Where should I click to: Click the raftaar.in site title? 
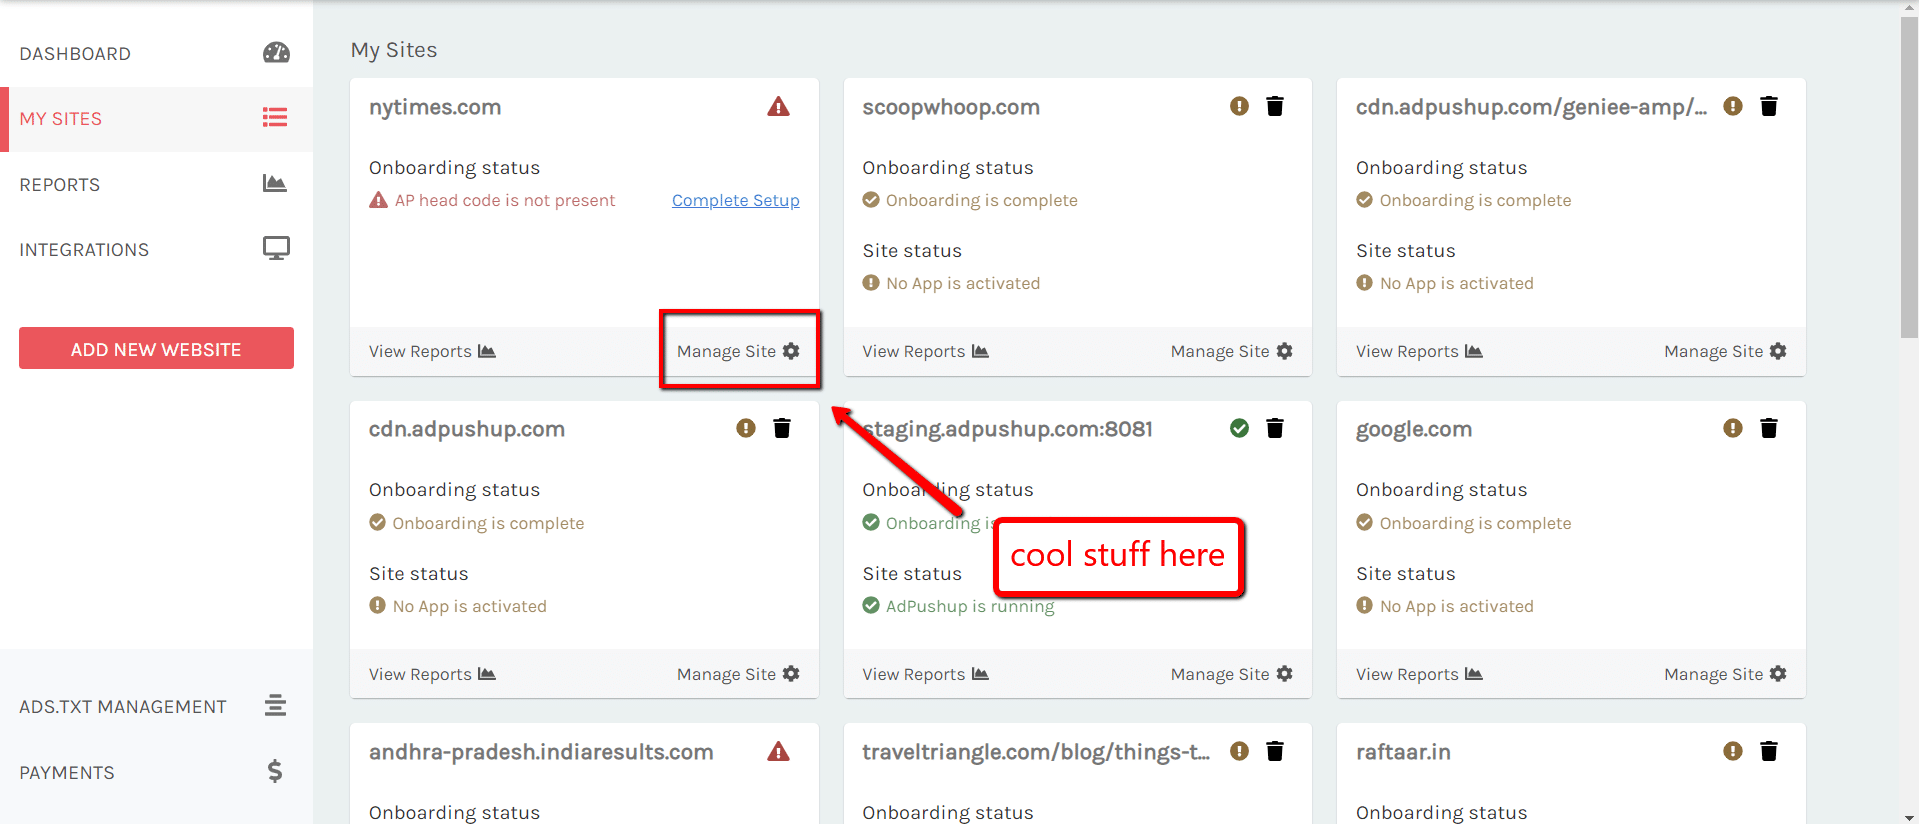[1403, 752]
